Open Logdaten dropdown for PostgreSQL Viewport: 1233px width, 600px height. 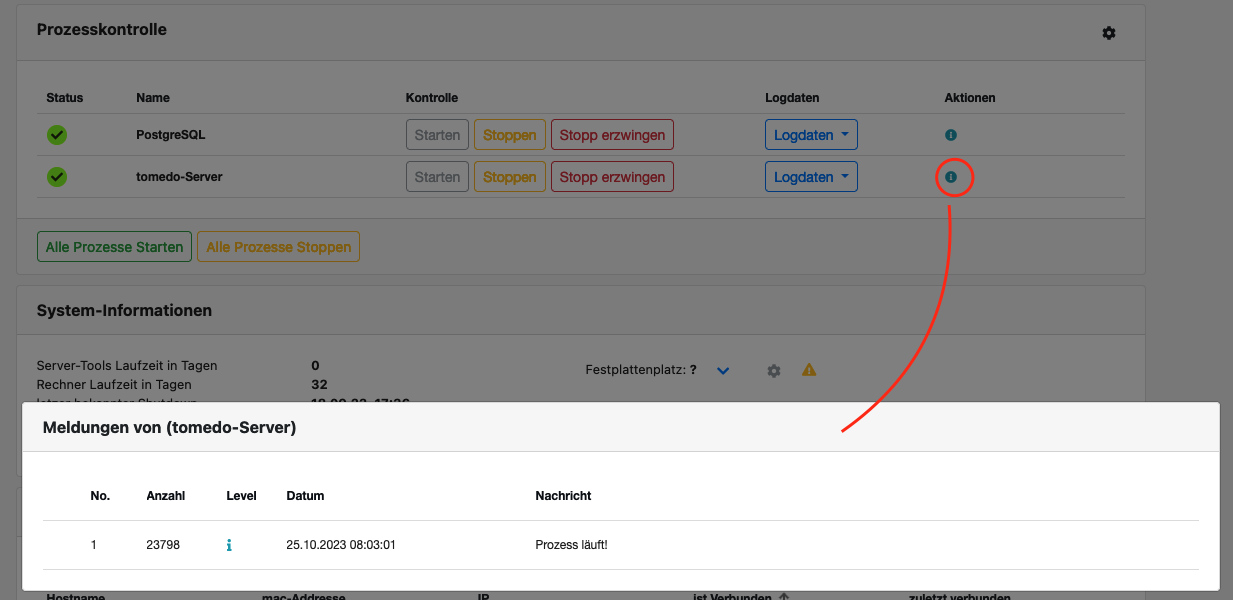811,135
